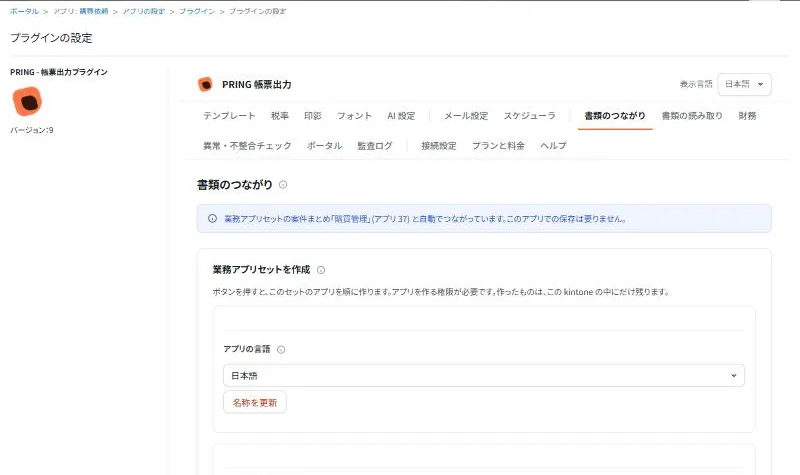Click the blue notice text about 購買管理 アプリ 37
The height and width of the screenshot is (475, 800).
(425, 219)
